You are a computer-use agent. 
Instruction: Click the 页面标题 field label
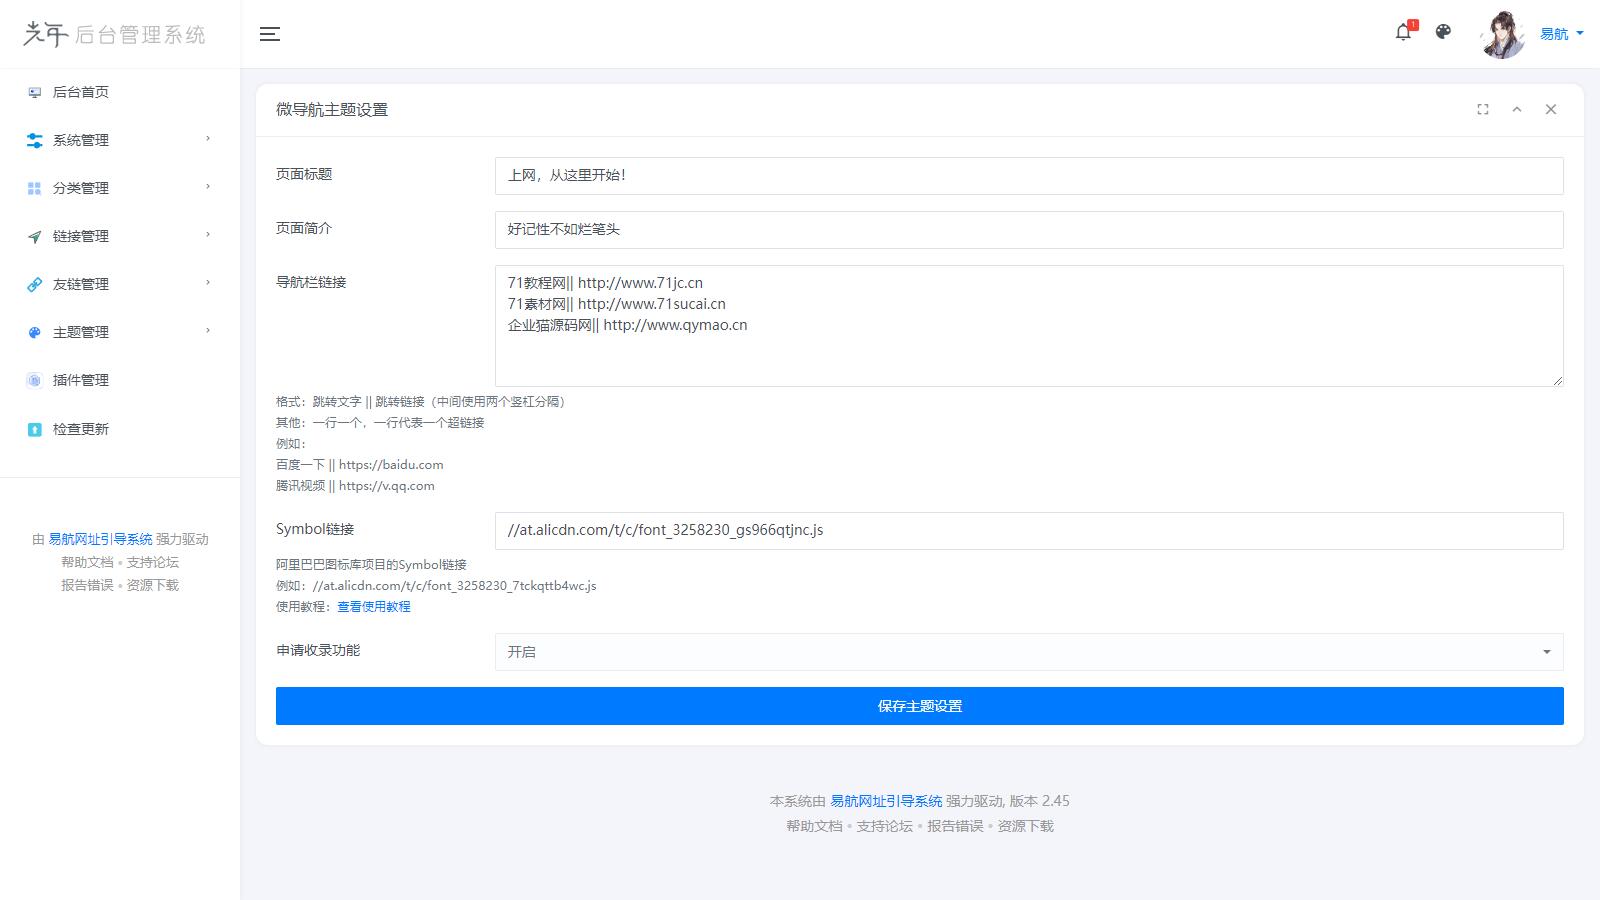[x=304, y=174]
